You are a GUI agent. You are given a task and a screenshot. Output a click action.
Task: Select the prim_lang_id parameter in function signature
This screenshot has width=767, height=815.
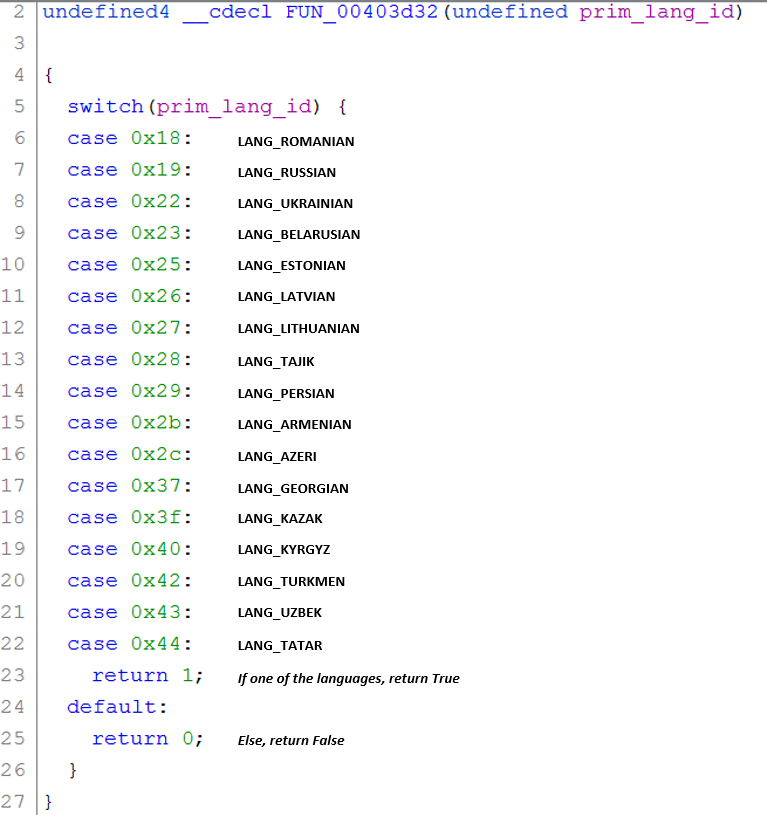(660, 12)
